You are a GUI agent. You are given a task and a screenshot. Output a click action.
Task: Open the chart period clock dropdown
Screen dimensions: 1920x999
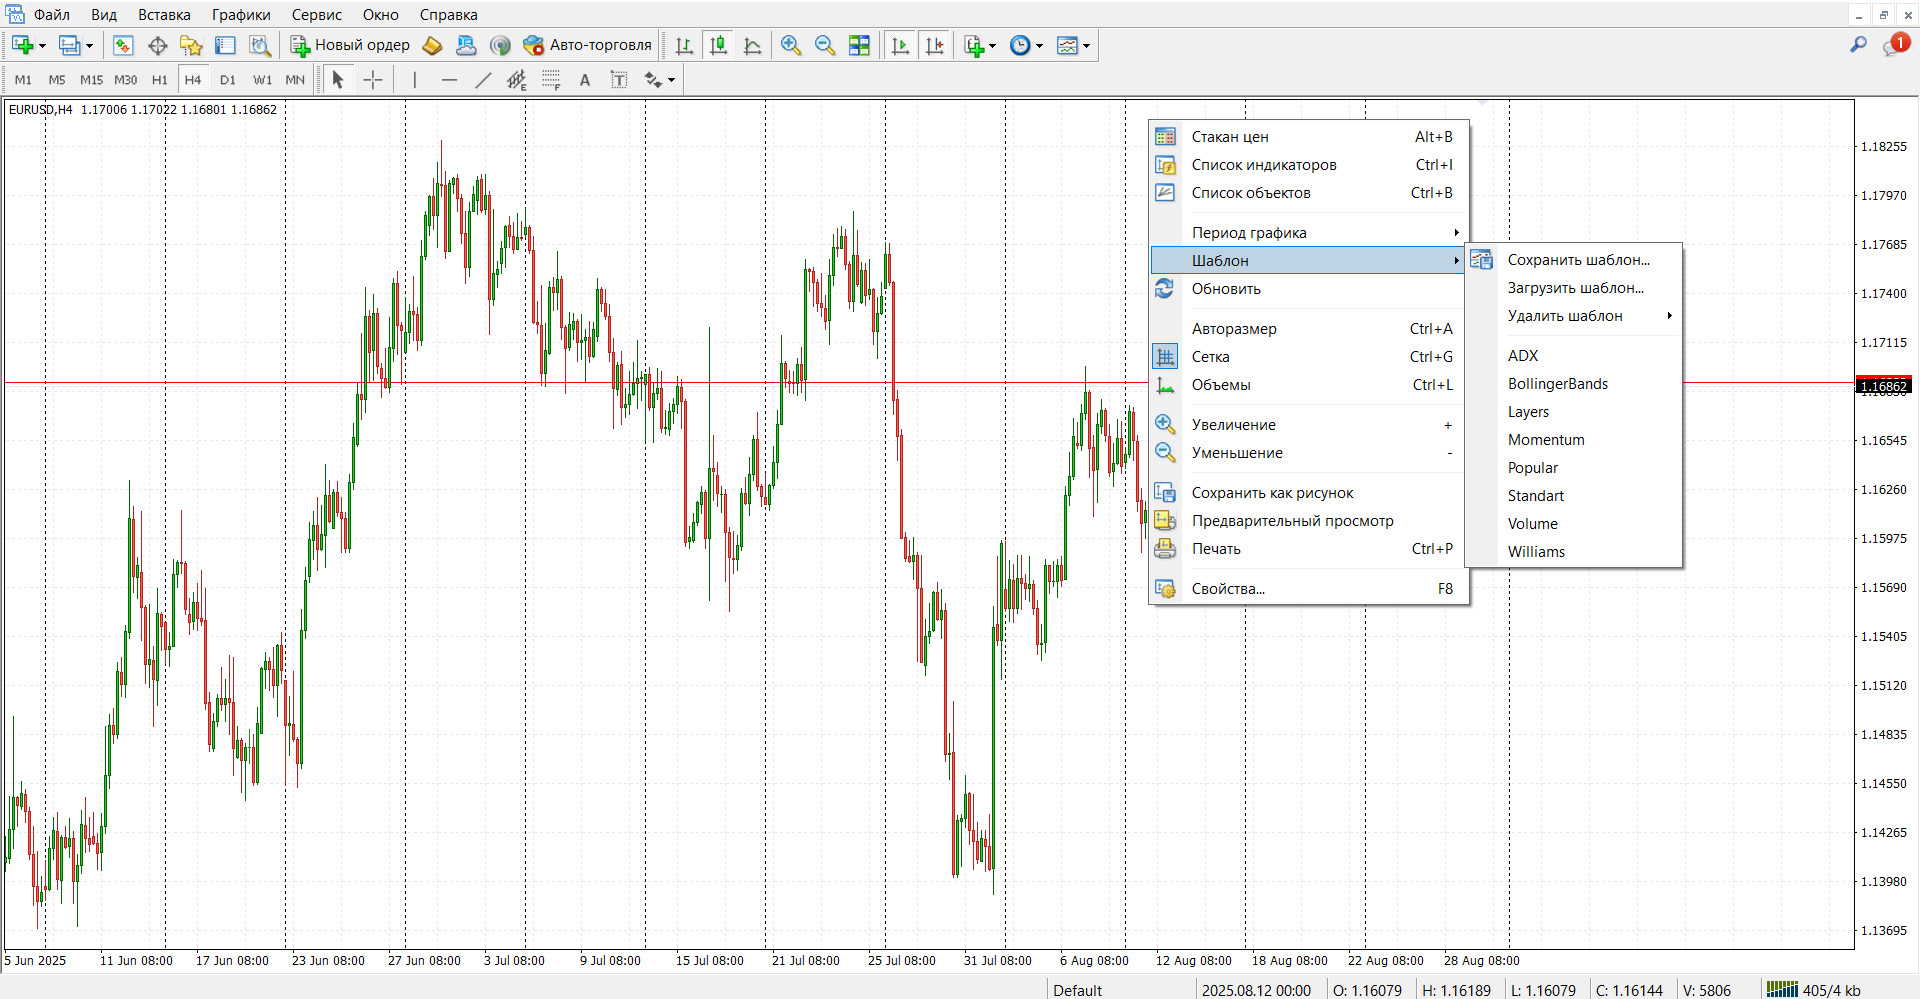(x=1026, y=45)
